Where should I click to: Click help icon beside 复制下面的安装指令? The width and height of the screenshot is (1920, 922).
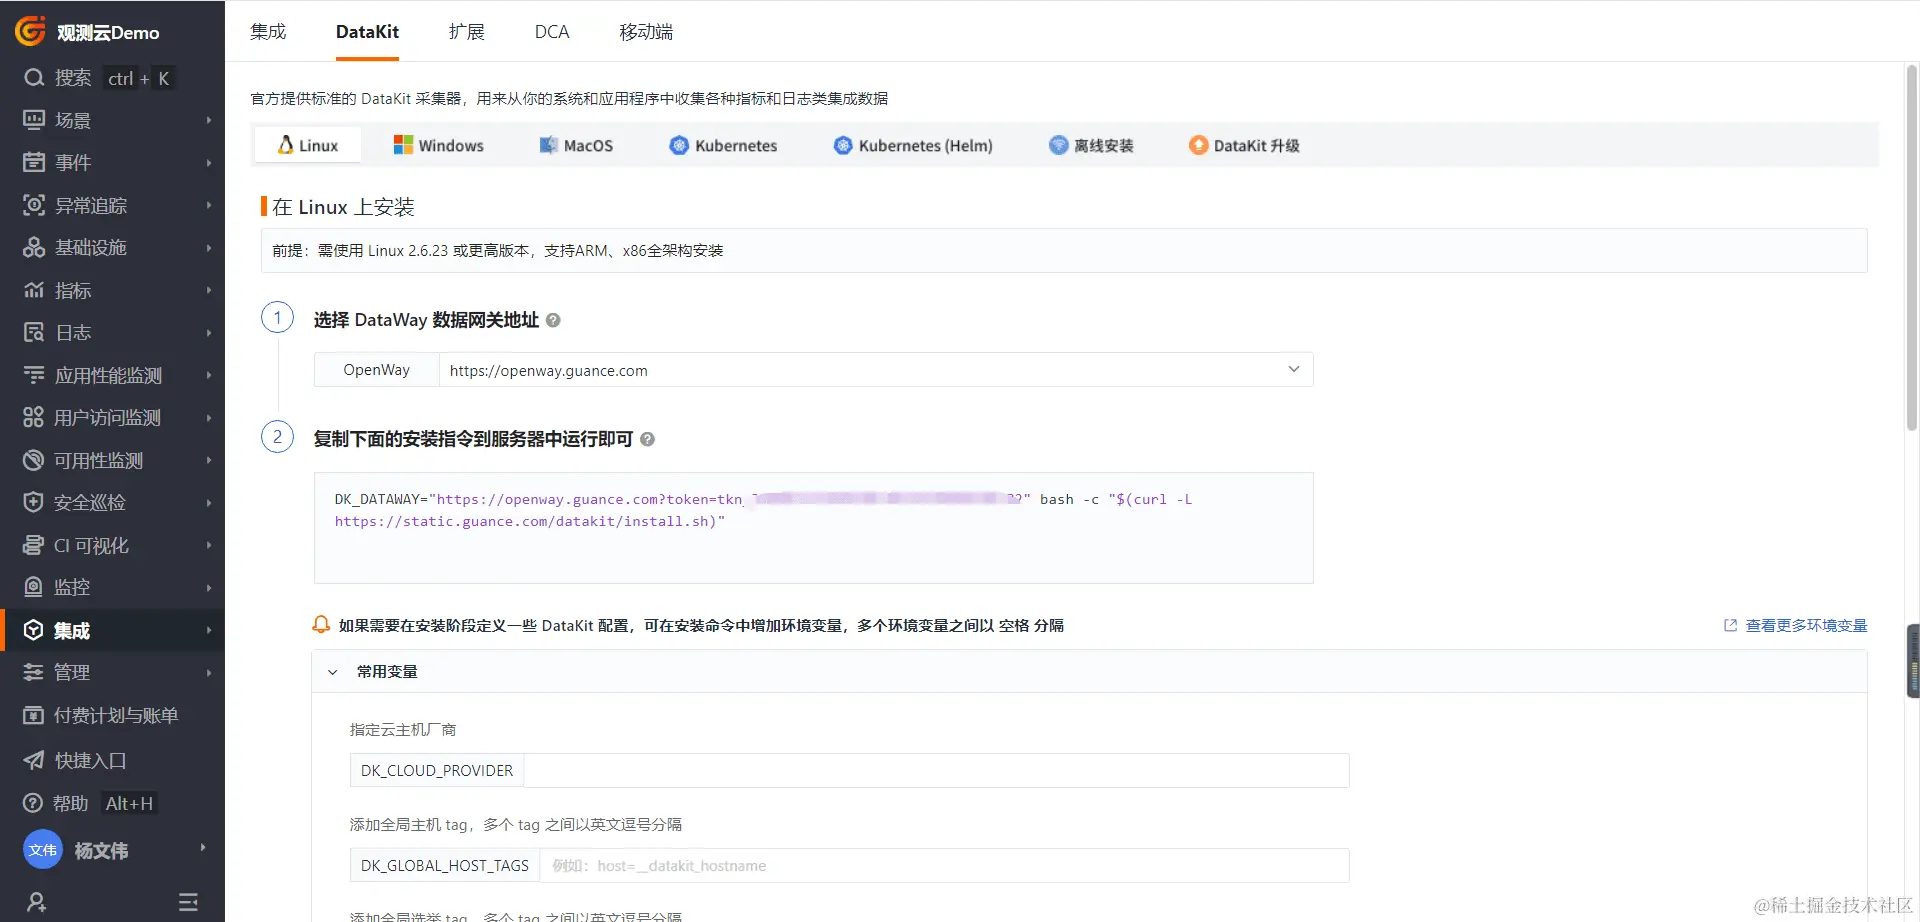647,439
